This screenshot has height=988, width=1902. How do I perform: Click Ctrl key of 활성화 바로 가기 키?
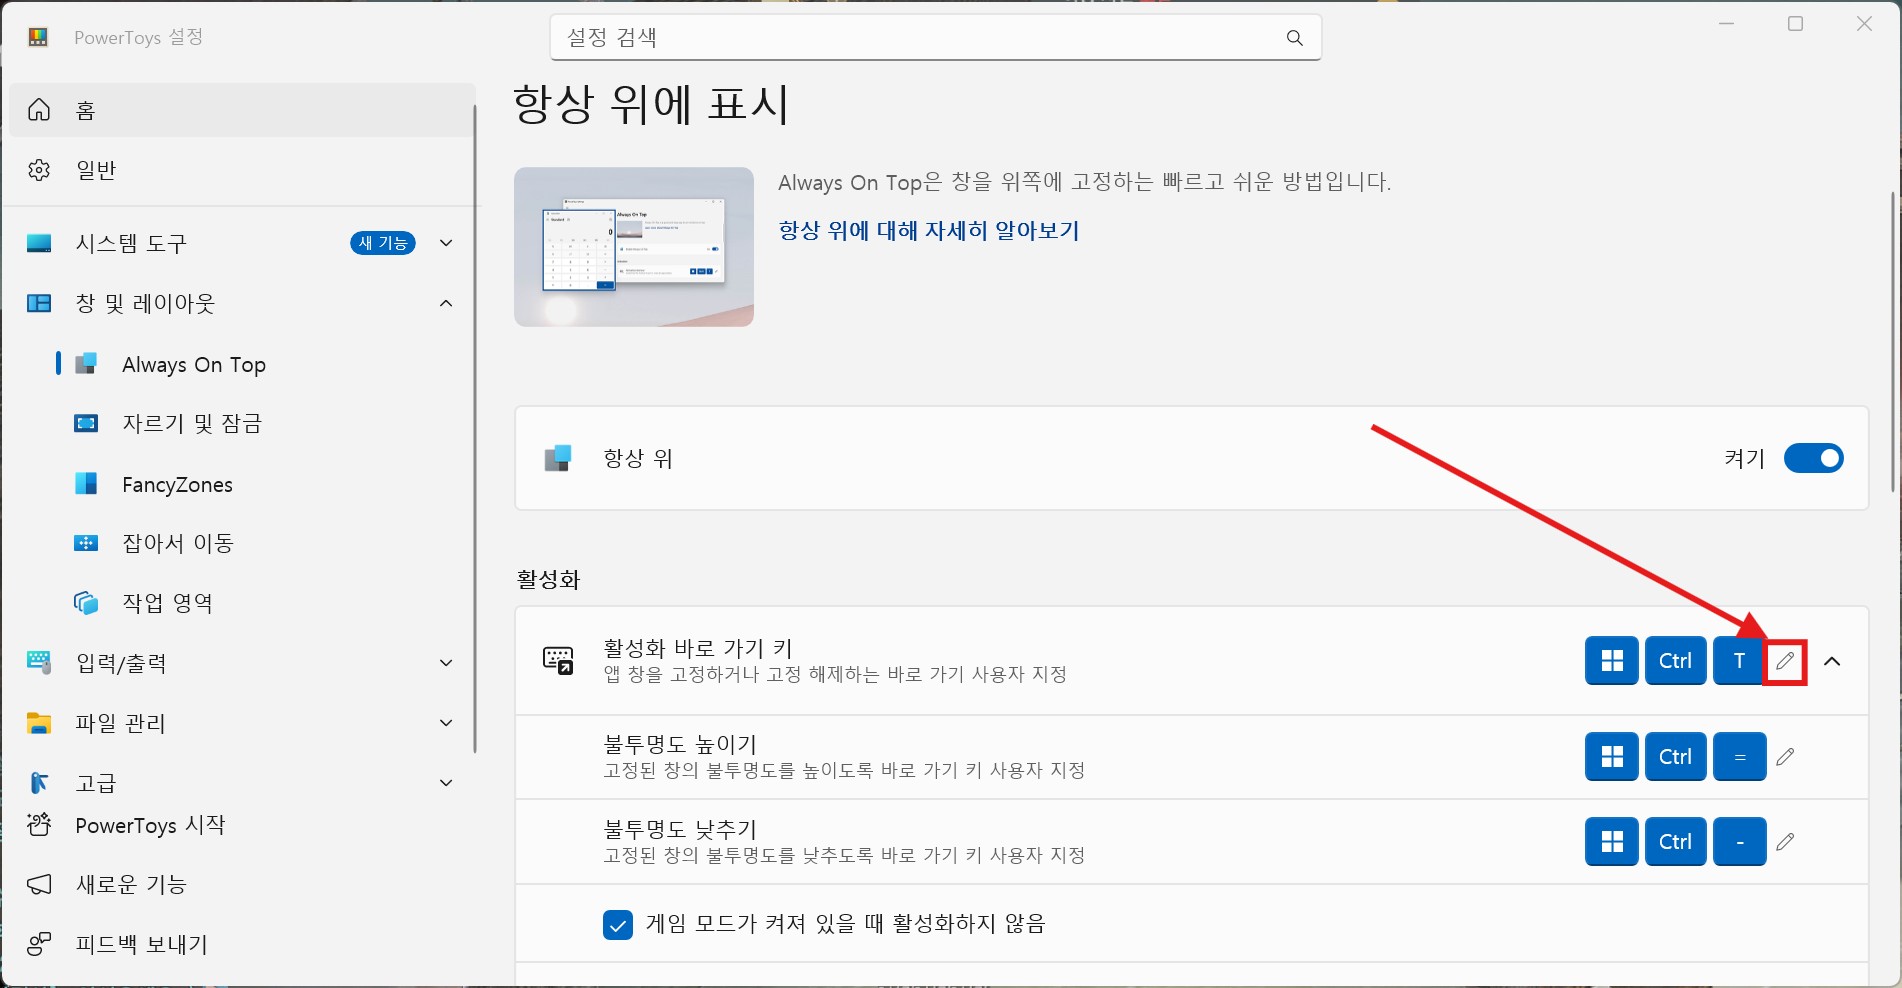[1676, 661]
